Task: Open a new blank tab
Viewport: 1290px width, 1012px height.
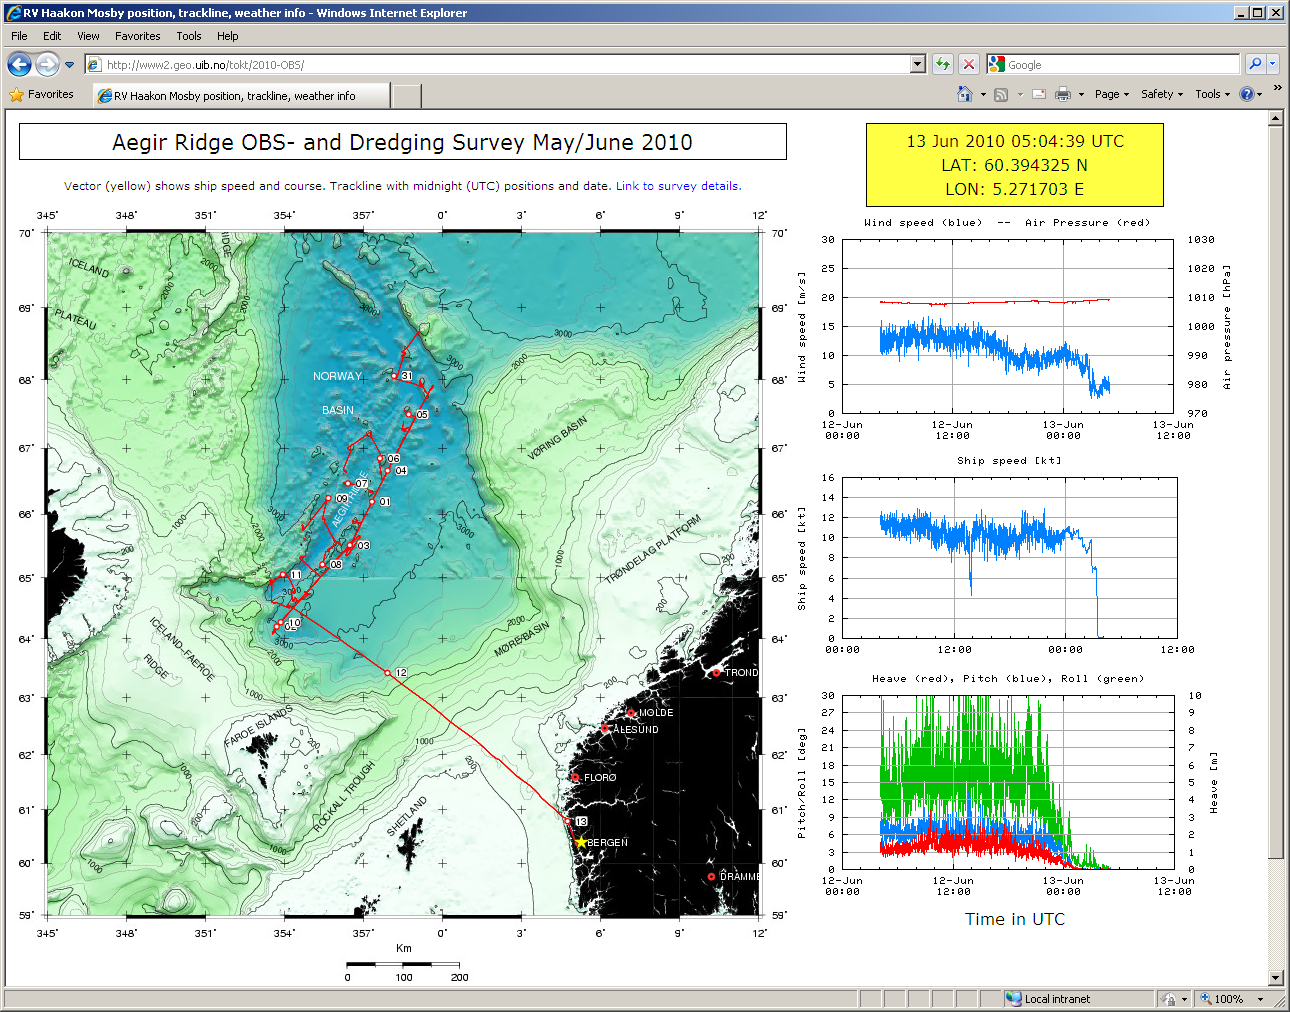Action: tap(406, 96)
